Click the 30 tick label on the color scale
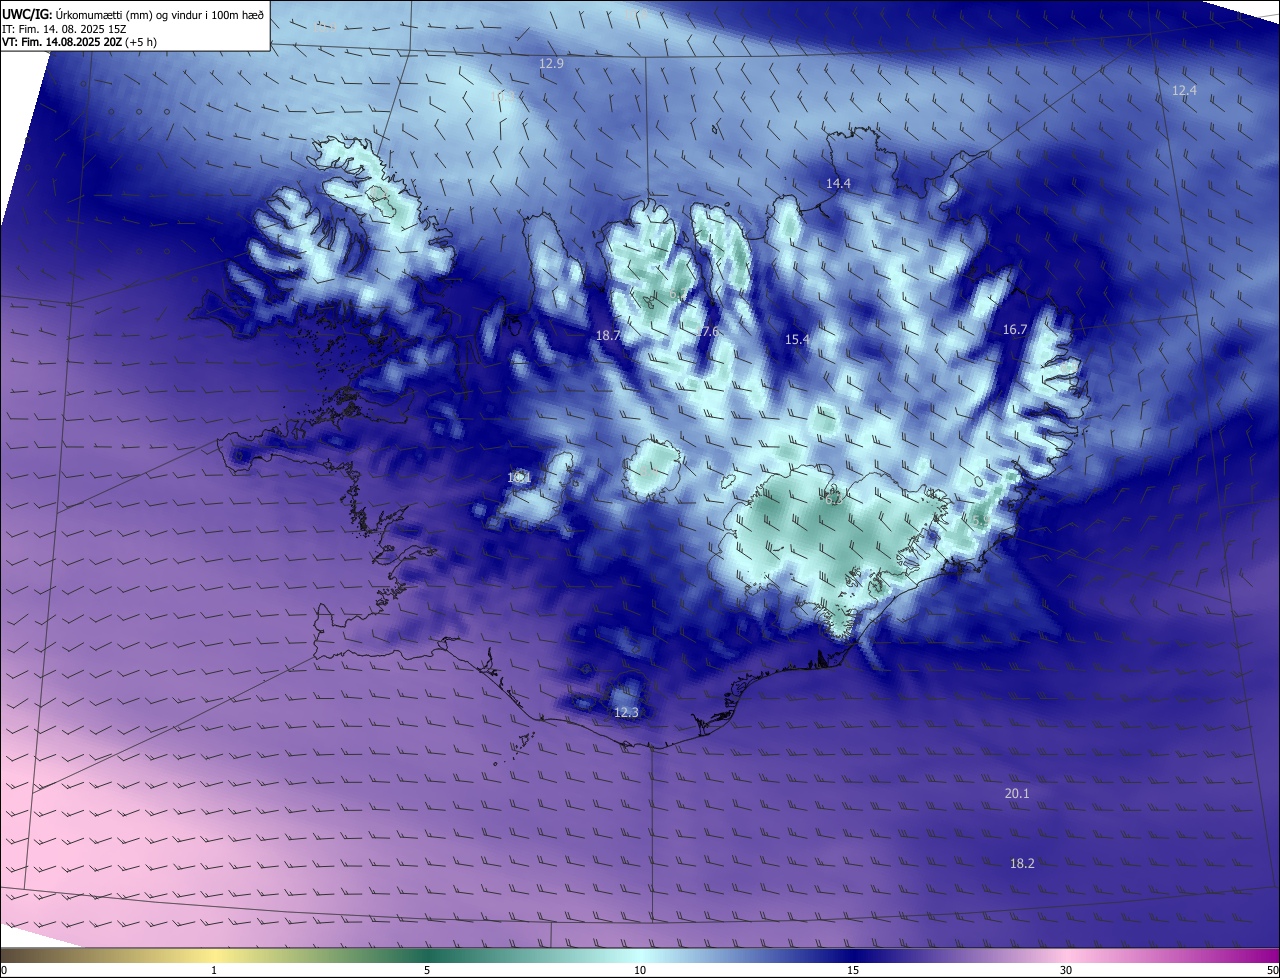 click(x=1066, y=970)
